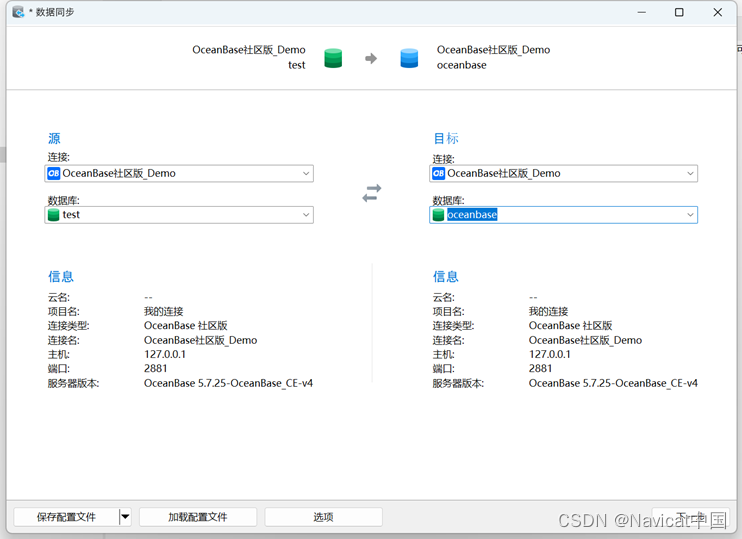Maximize the 数据同步 window

coord(679,12)
